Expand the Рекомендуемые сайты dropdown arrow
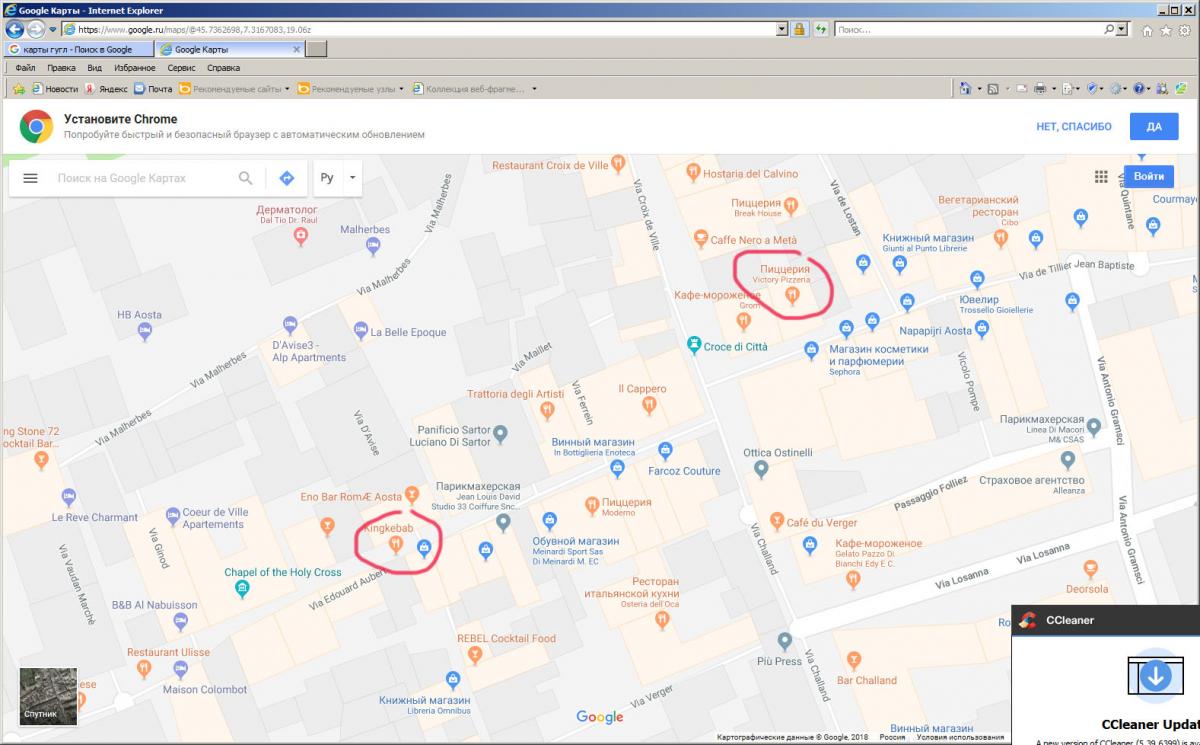This screenshot has width=1200, height=745. [x=288, y=88]
